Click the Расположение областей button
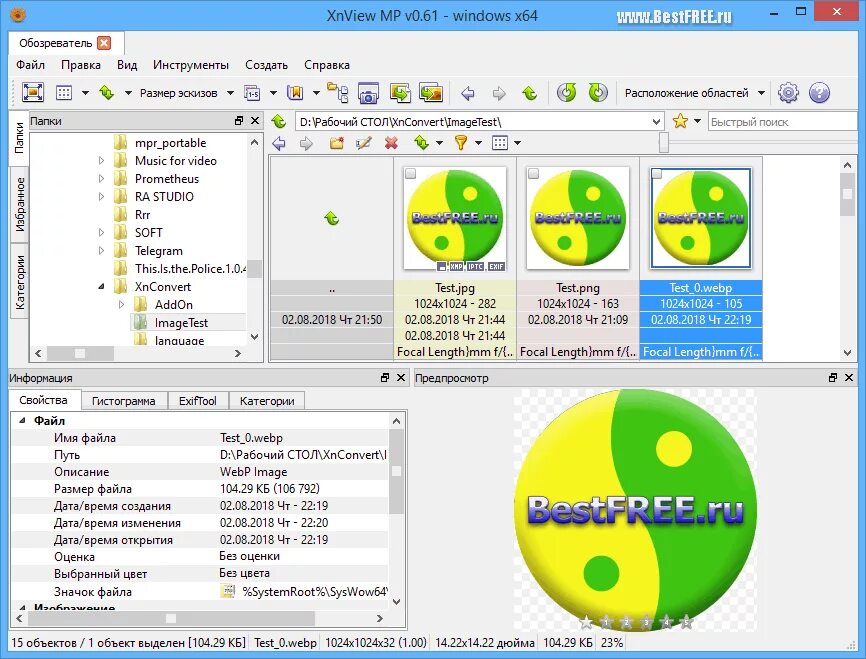Image resolution: width=866 pixels, height=659 pixels. (x=687, y=93)
